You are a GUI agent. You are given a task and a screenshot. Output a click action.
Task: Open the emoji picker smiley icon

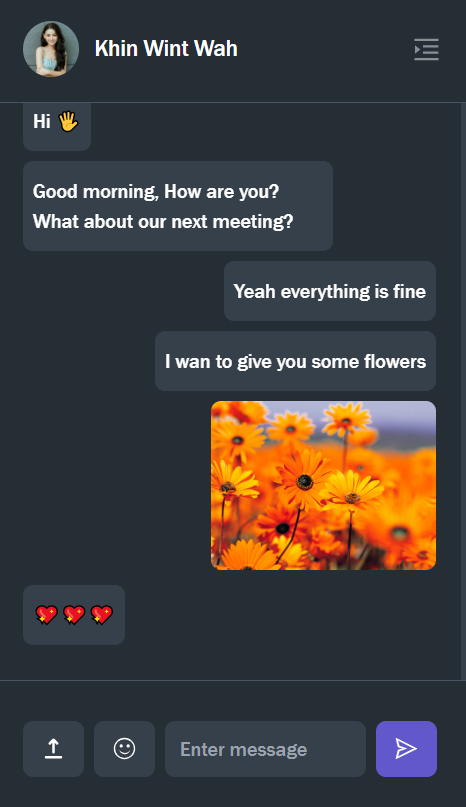(124, 749)
